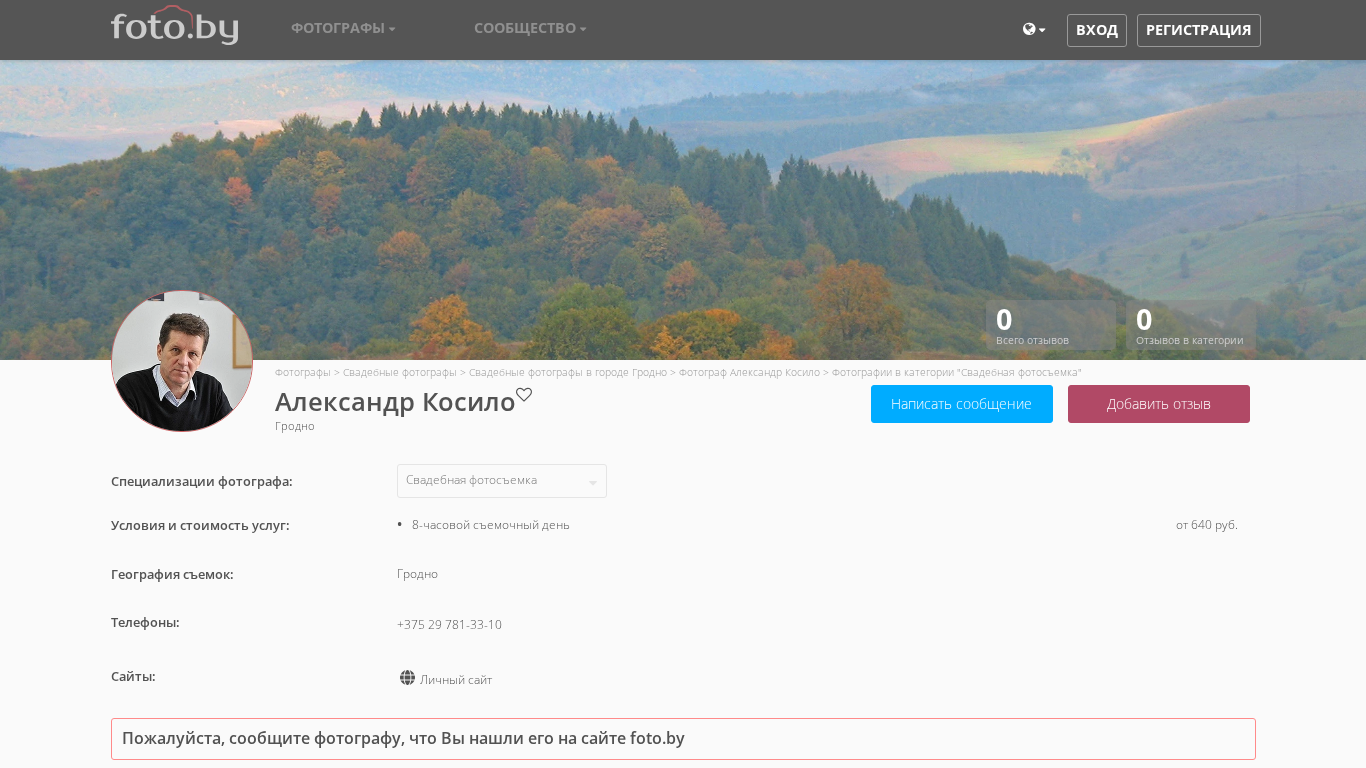
Task: Click the price от 640 руб.
Action: [1207, 525]
